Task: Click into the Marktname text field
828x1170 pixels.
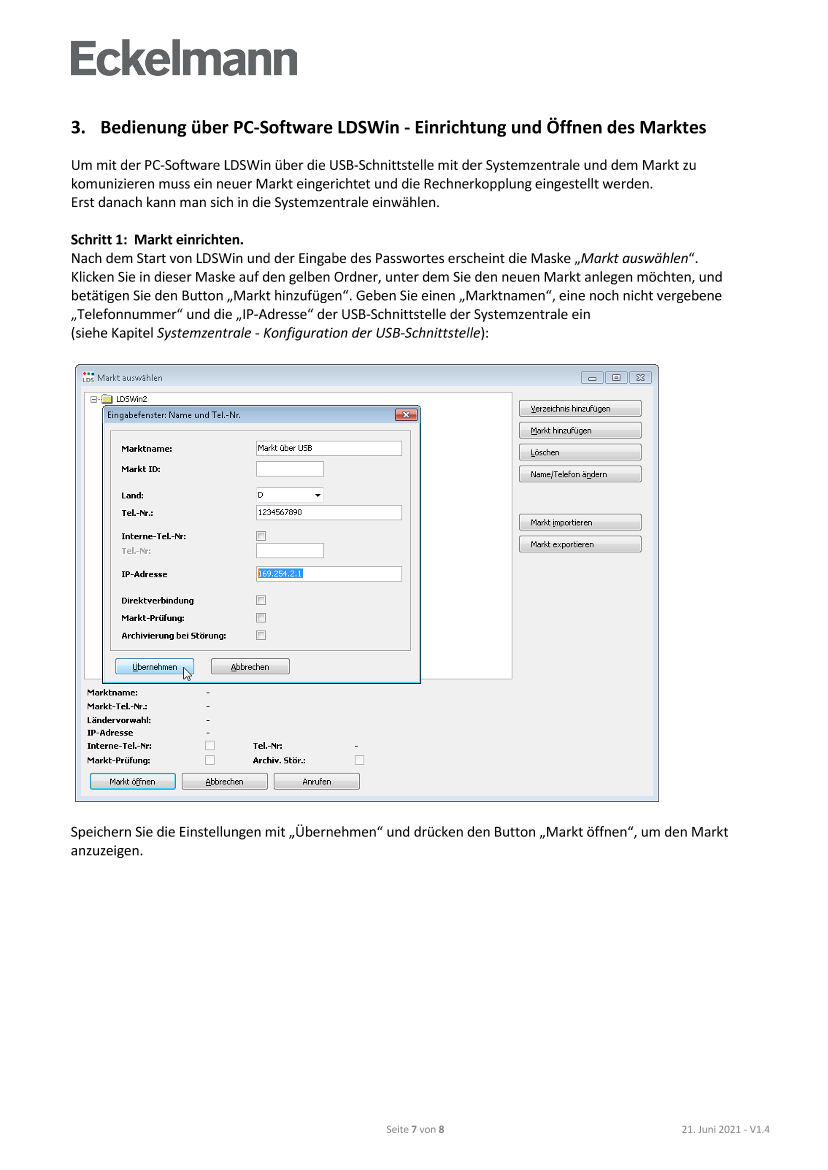Action: 328,448
